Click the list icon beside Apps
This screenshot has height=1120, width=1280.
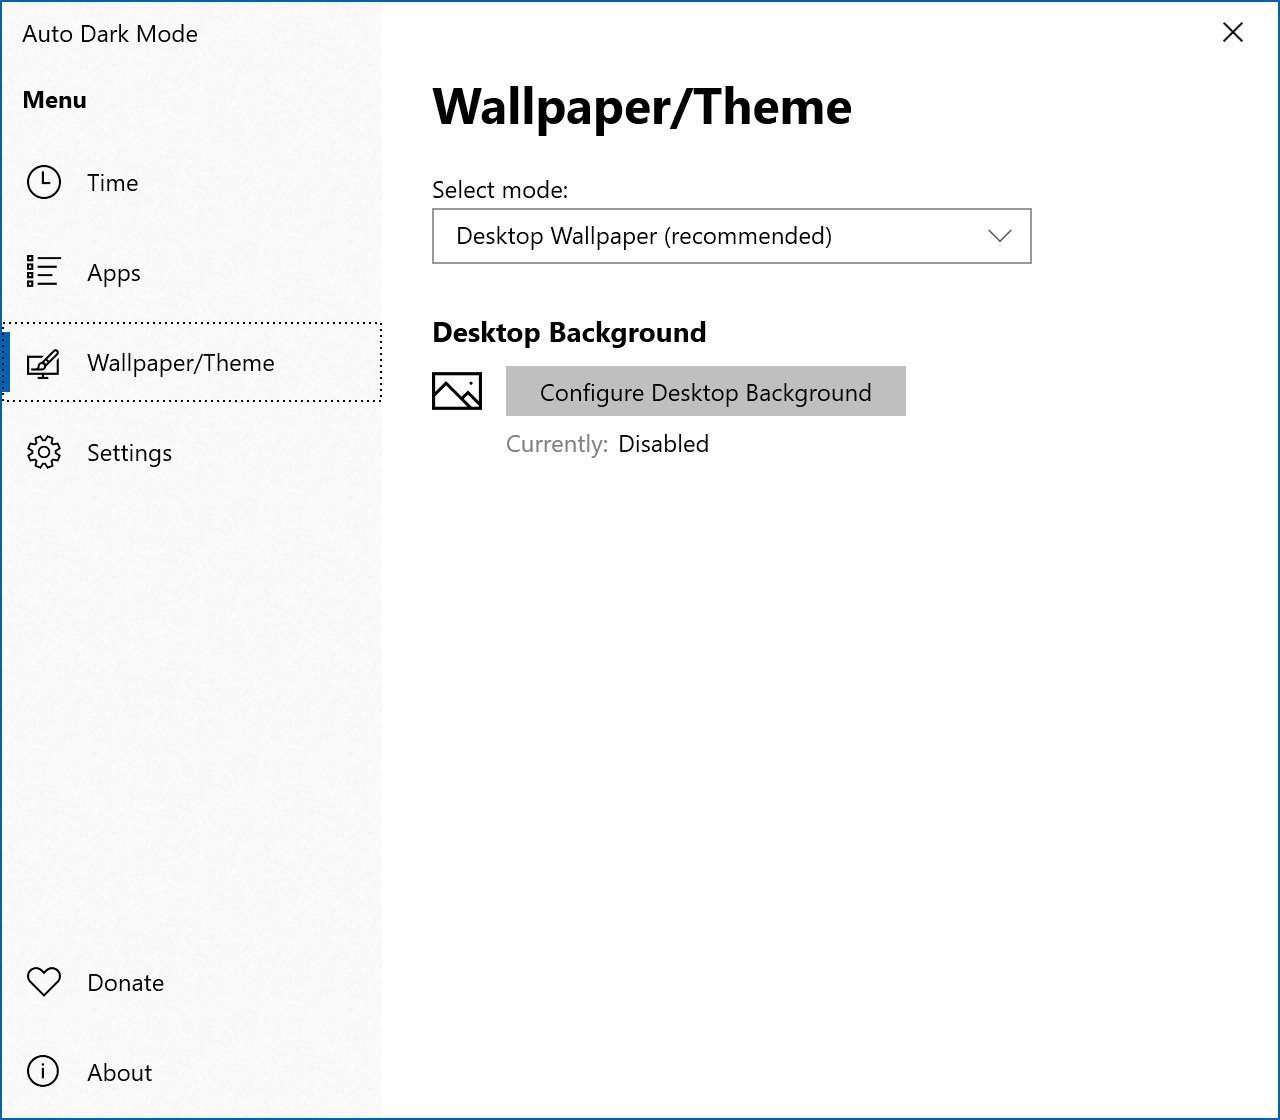tap(44, 272)
